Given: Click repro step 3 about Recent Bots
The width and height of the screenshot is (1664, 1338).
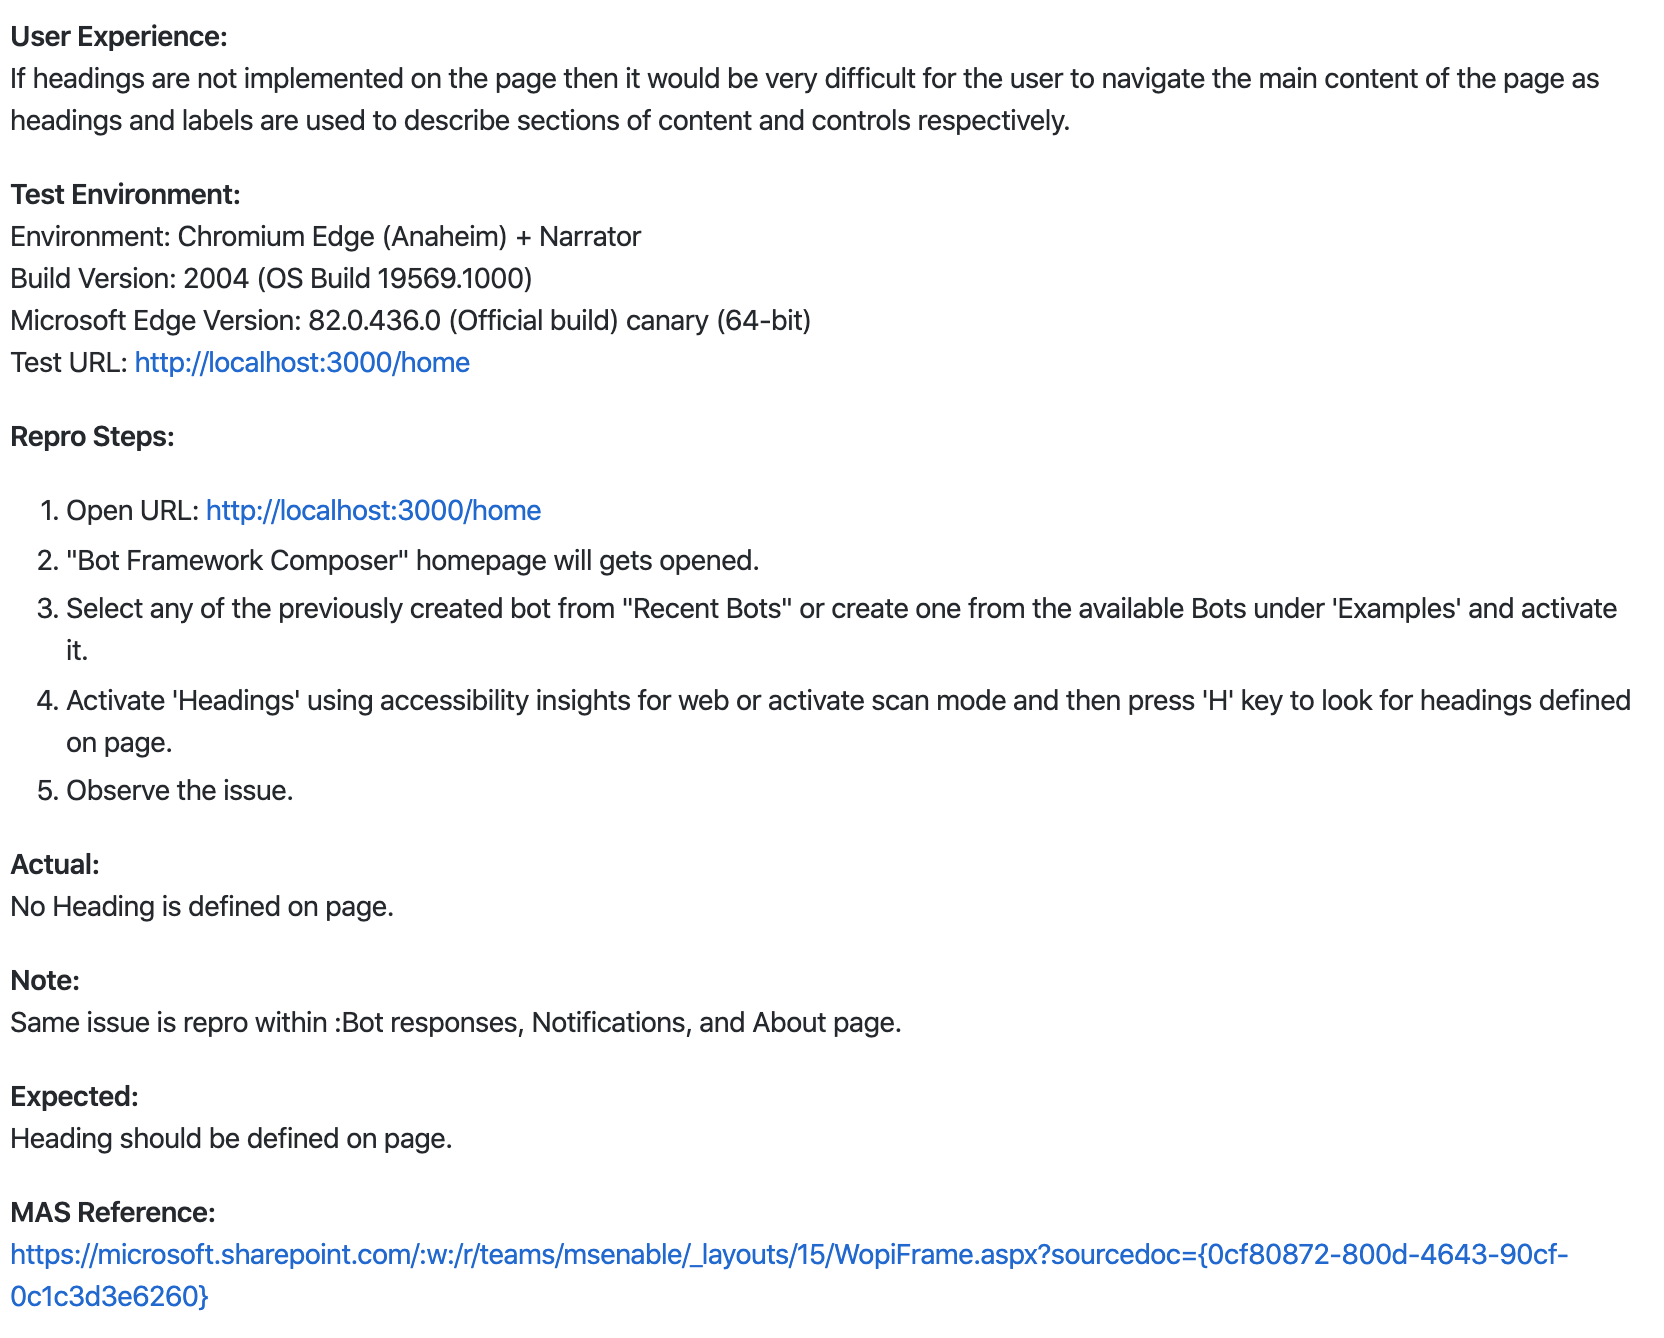Looking at the screenshot, I should [842, 630].
